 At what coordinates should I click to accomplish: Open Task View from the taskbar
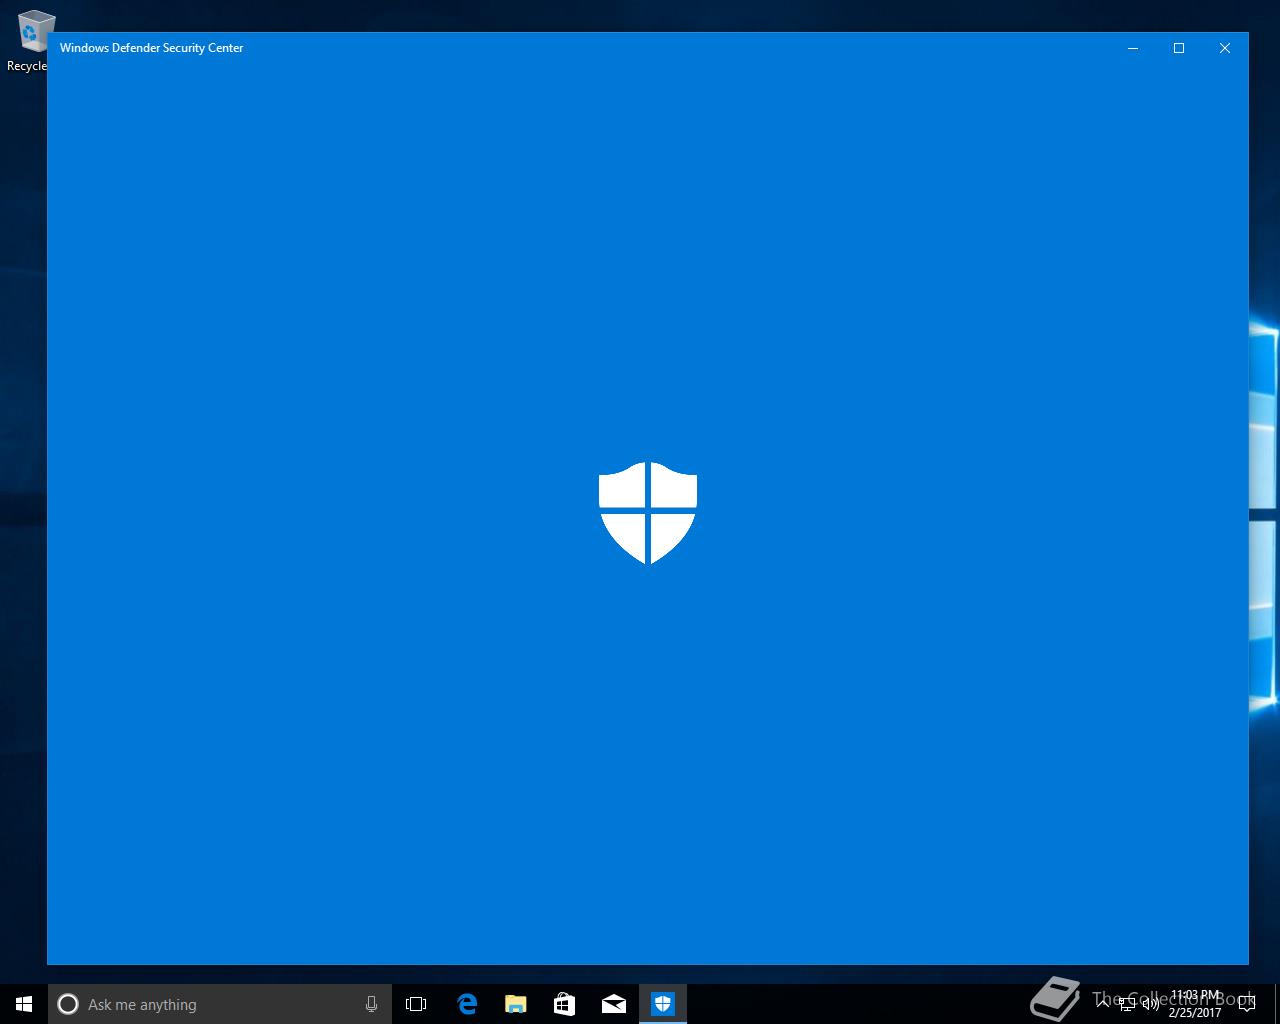pos(416,1004)
